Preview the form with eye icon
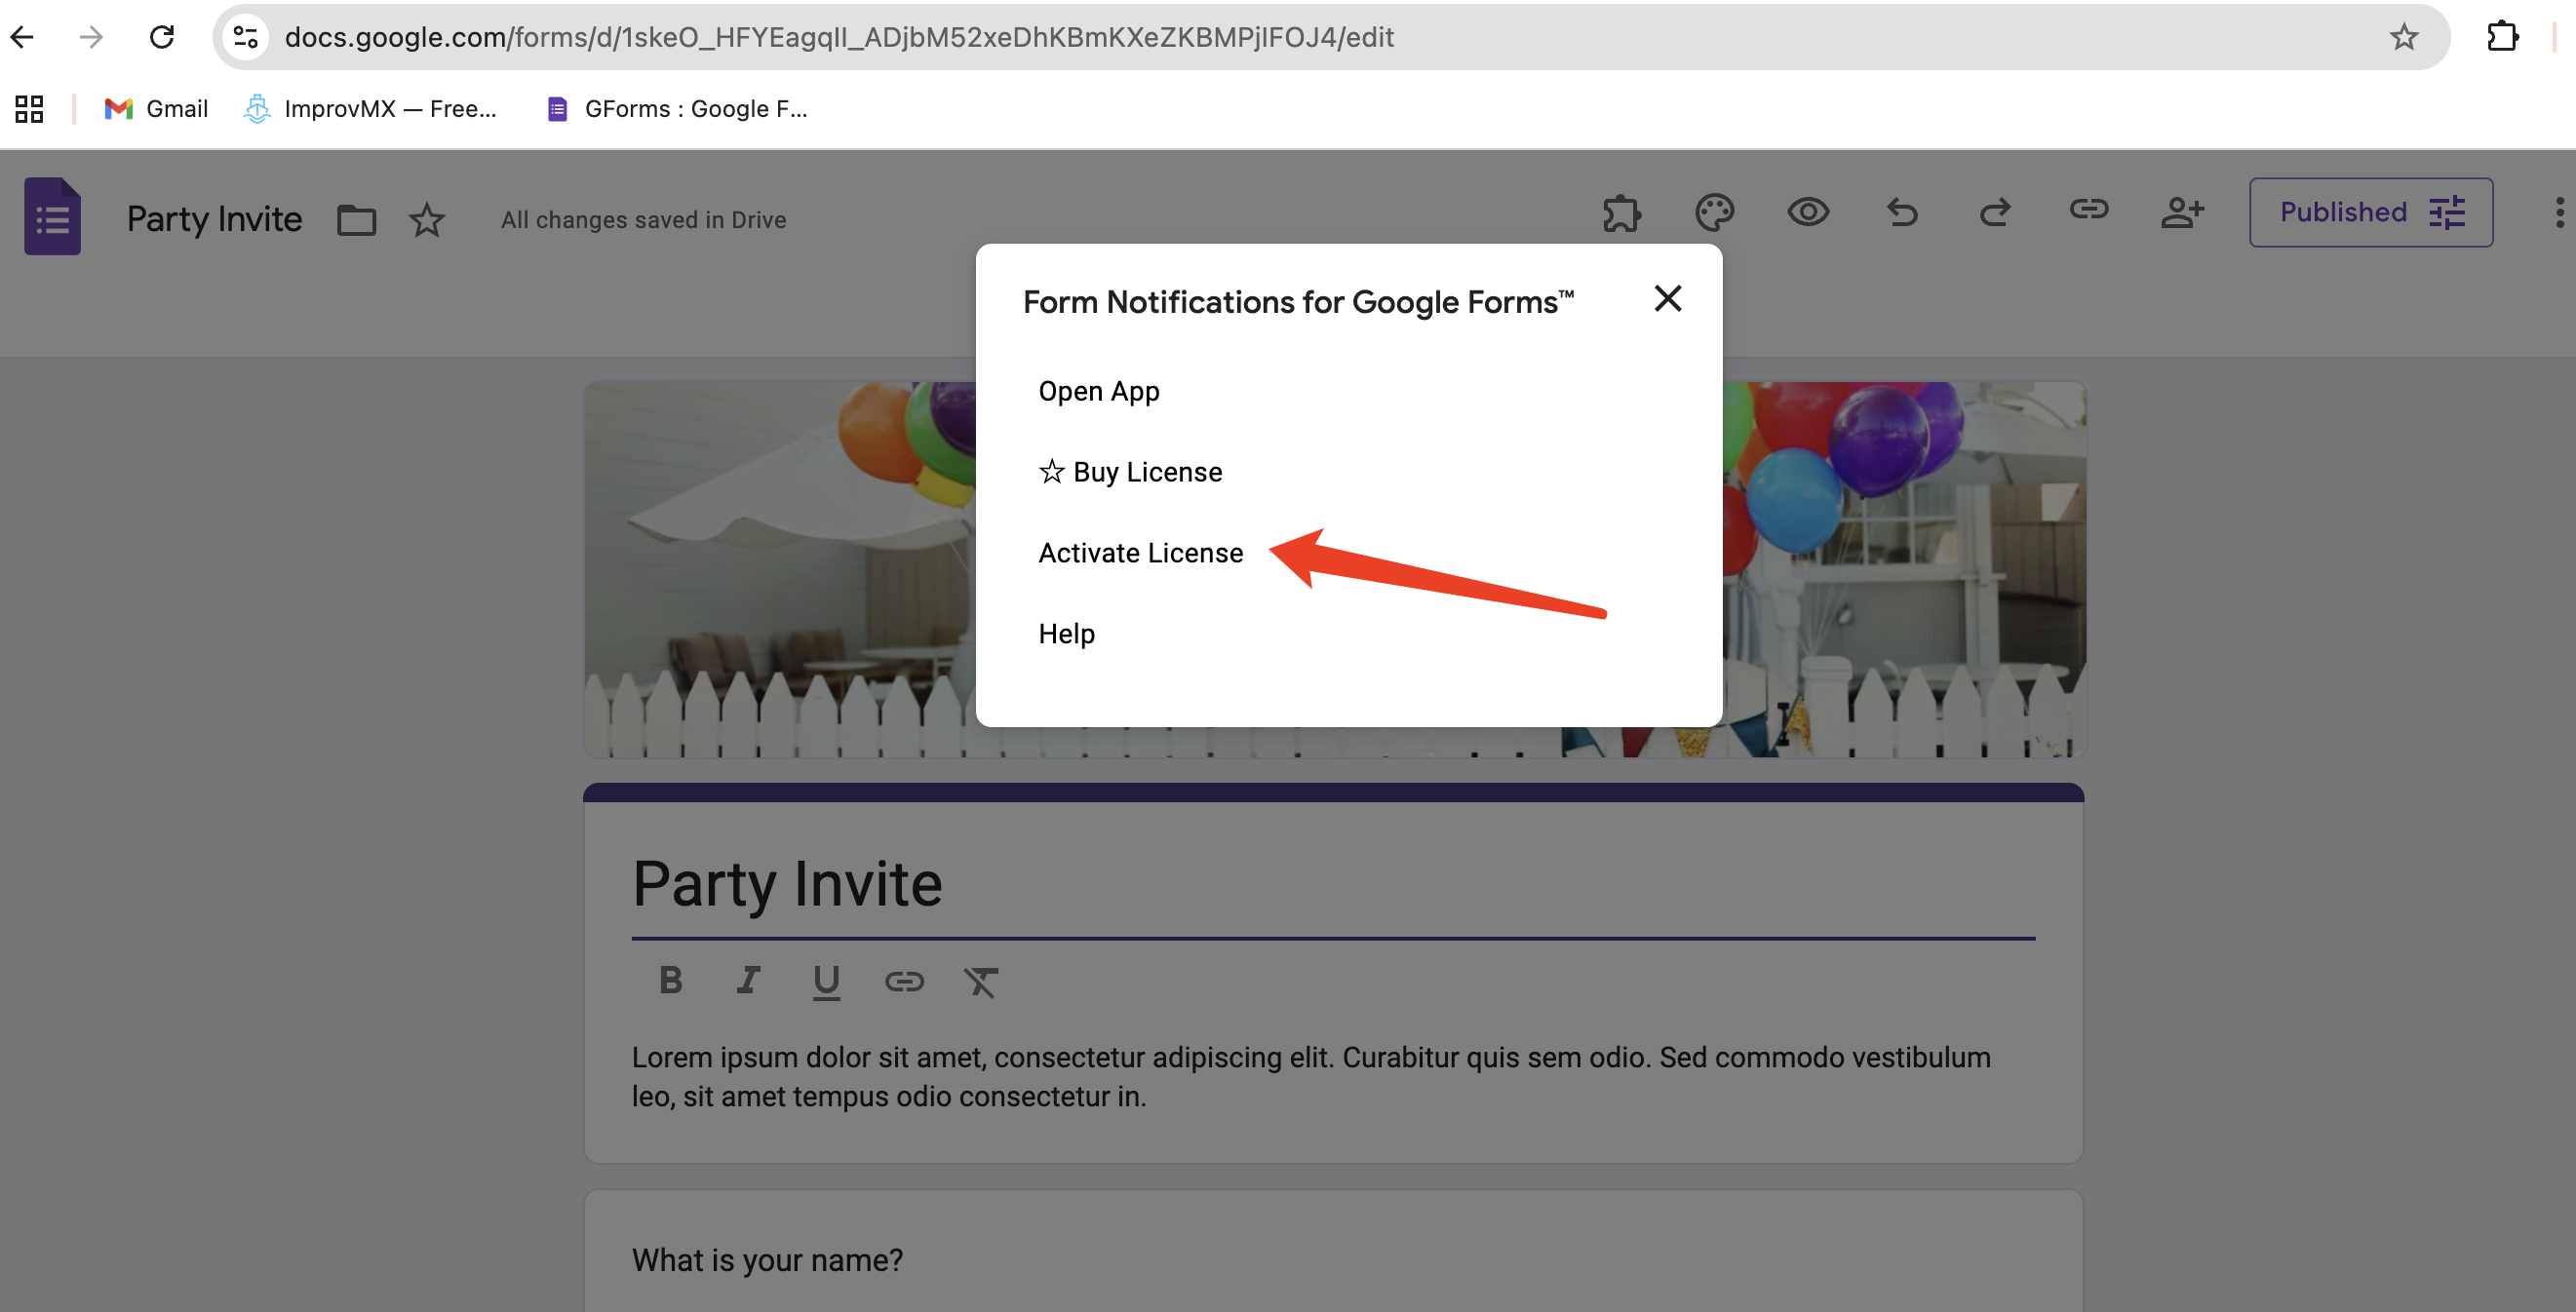The image size is (2576, 1312). [1807, 213]
